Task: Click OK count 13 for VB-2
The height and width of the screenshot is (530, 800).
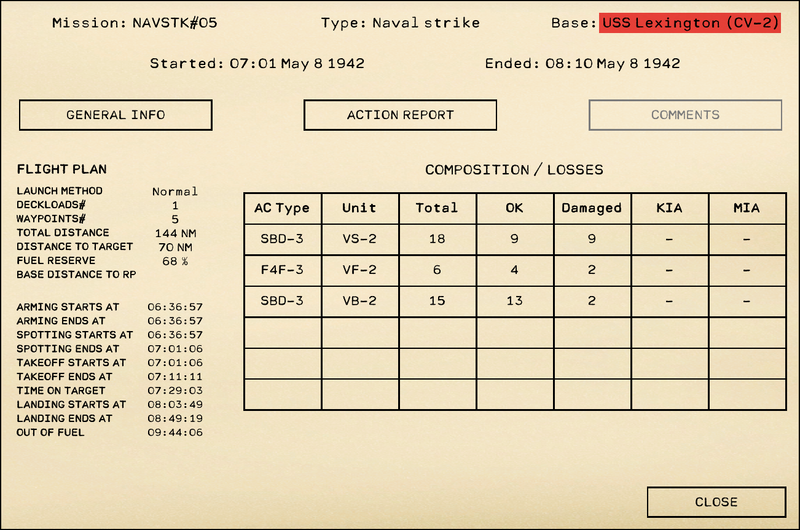Action: tap(514, 301)
